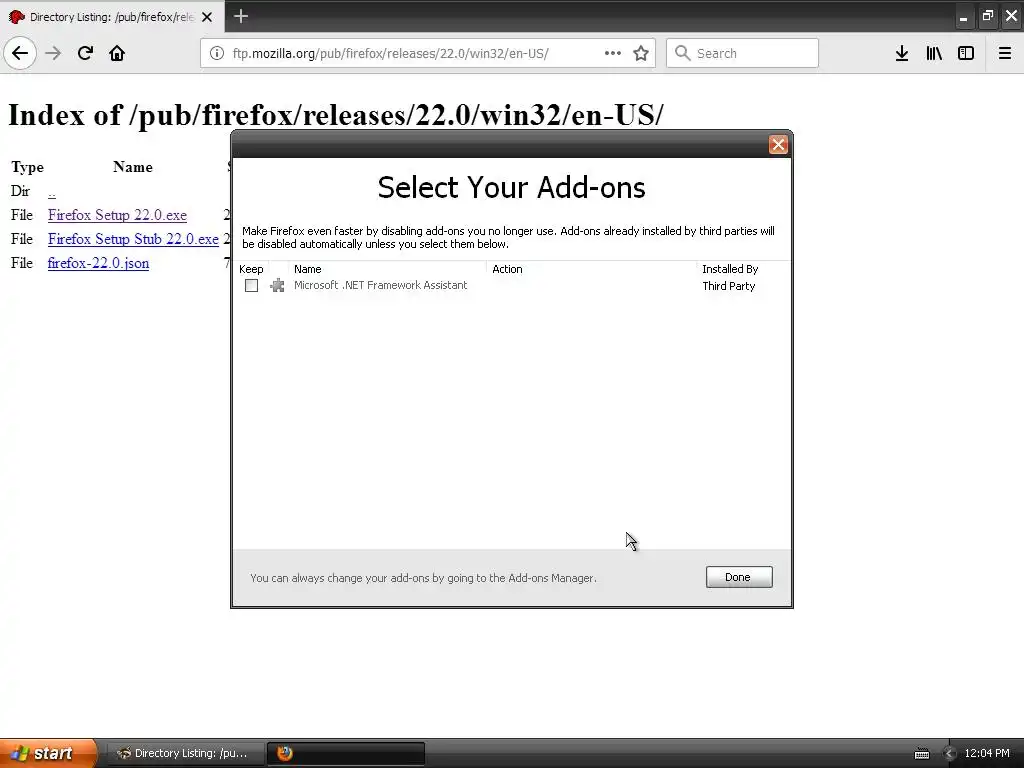Image resolution: width=1024 pixels, height=768 pixels.
Task: Open the Library bookshelf icon
Action: tap(934, 53)
